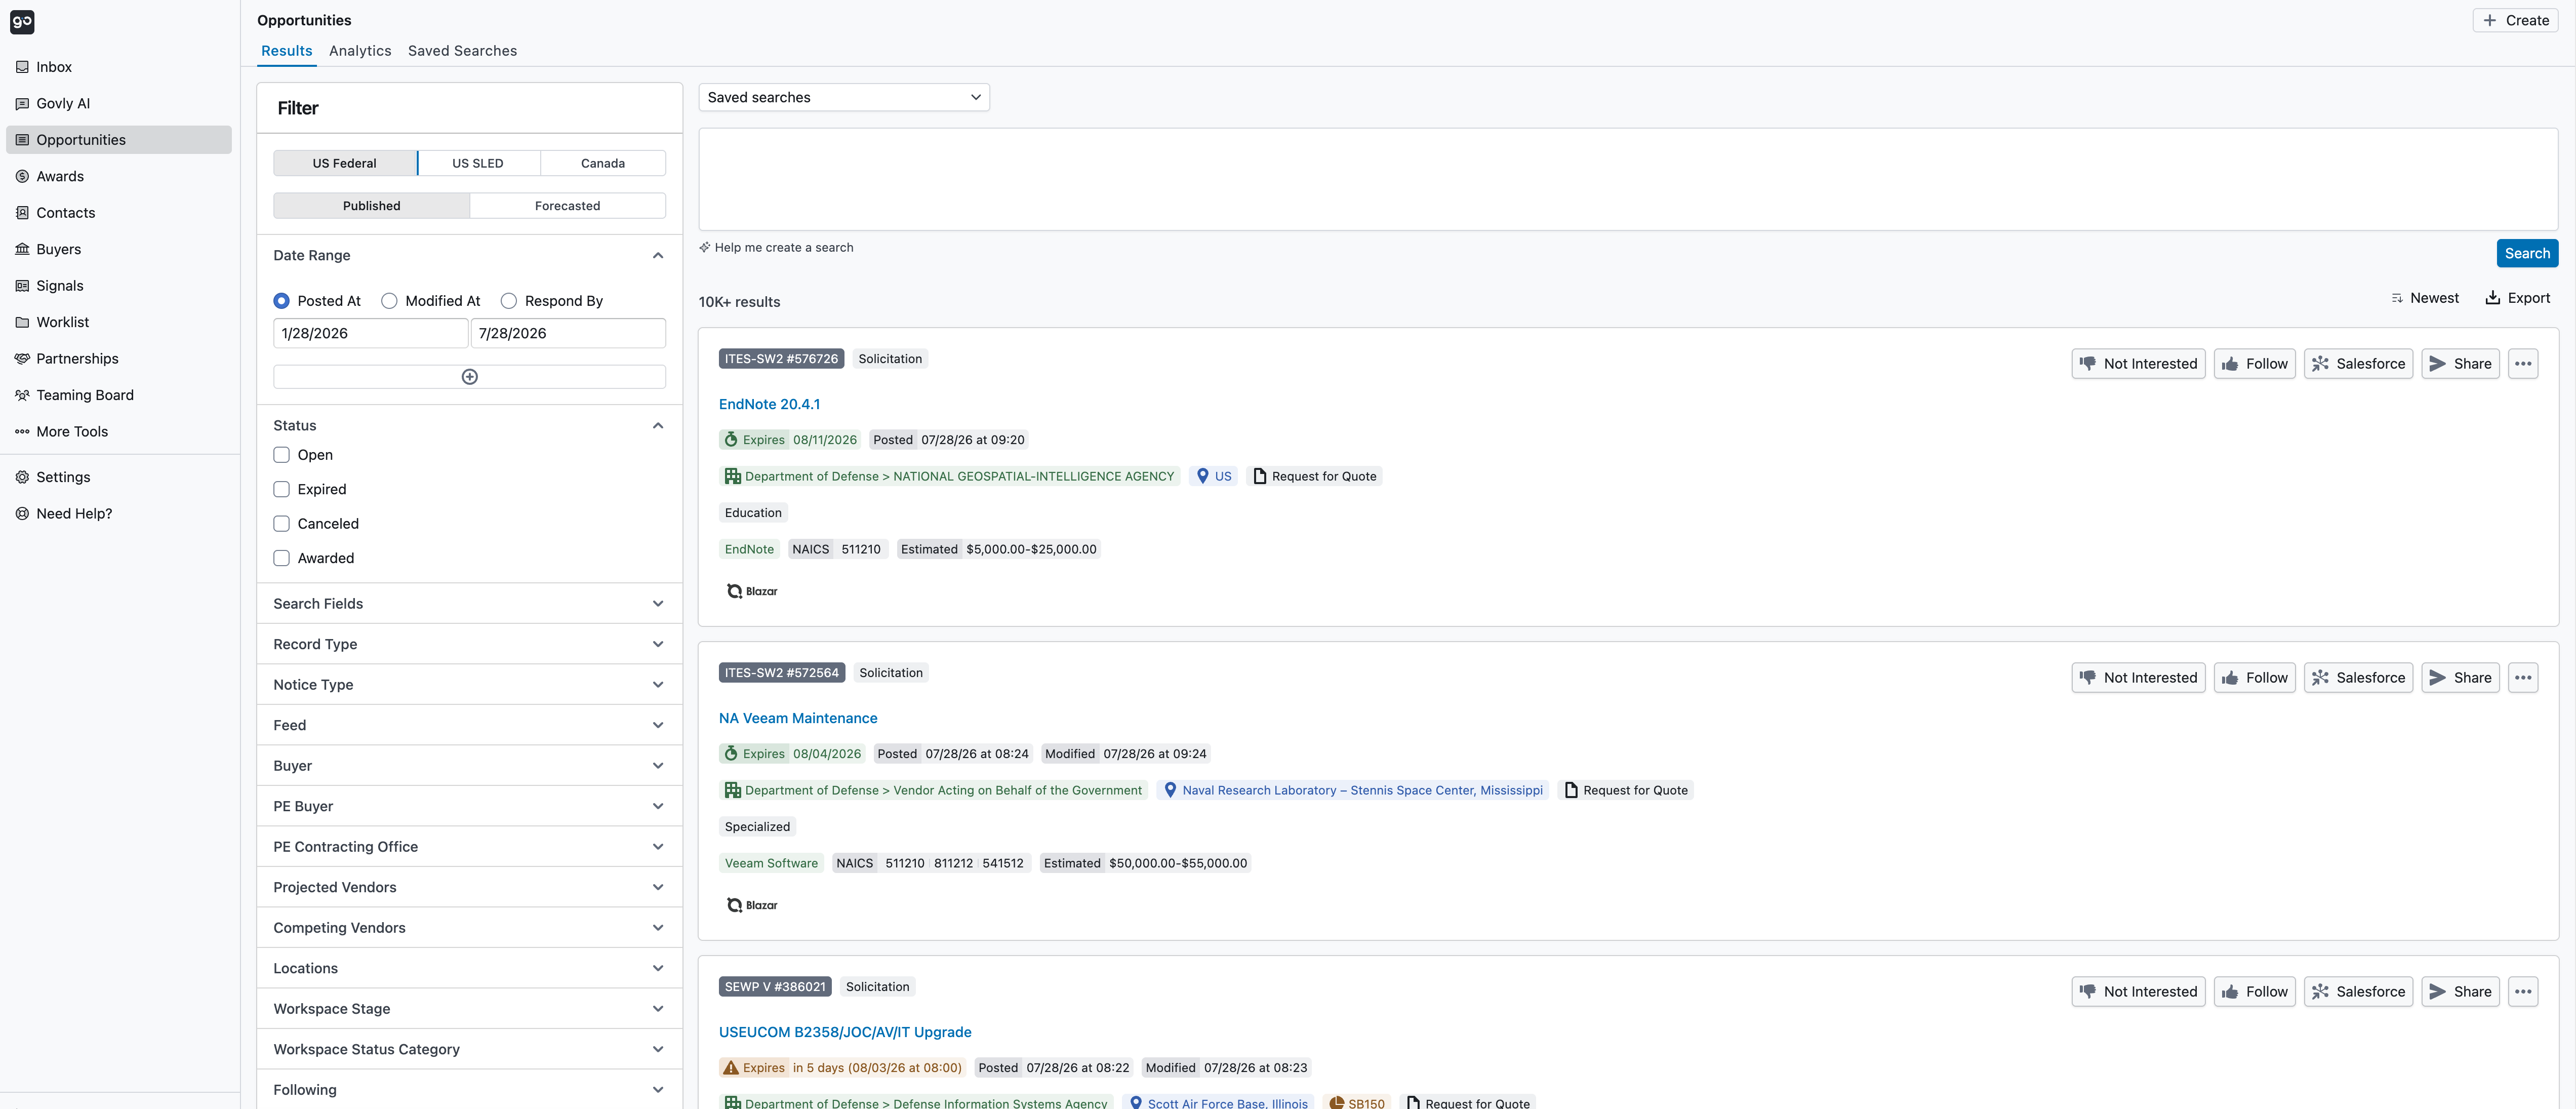Collapse the Status filter section
2576x1109 pixels.
(658, 426)
